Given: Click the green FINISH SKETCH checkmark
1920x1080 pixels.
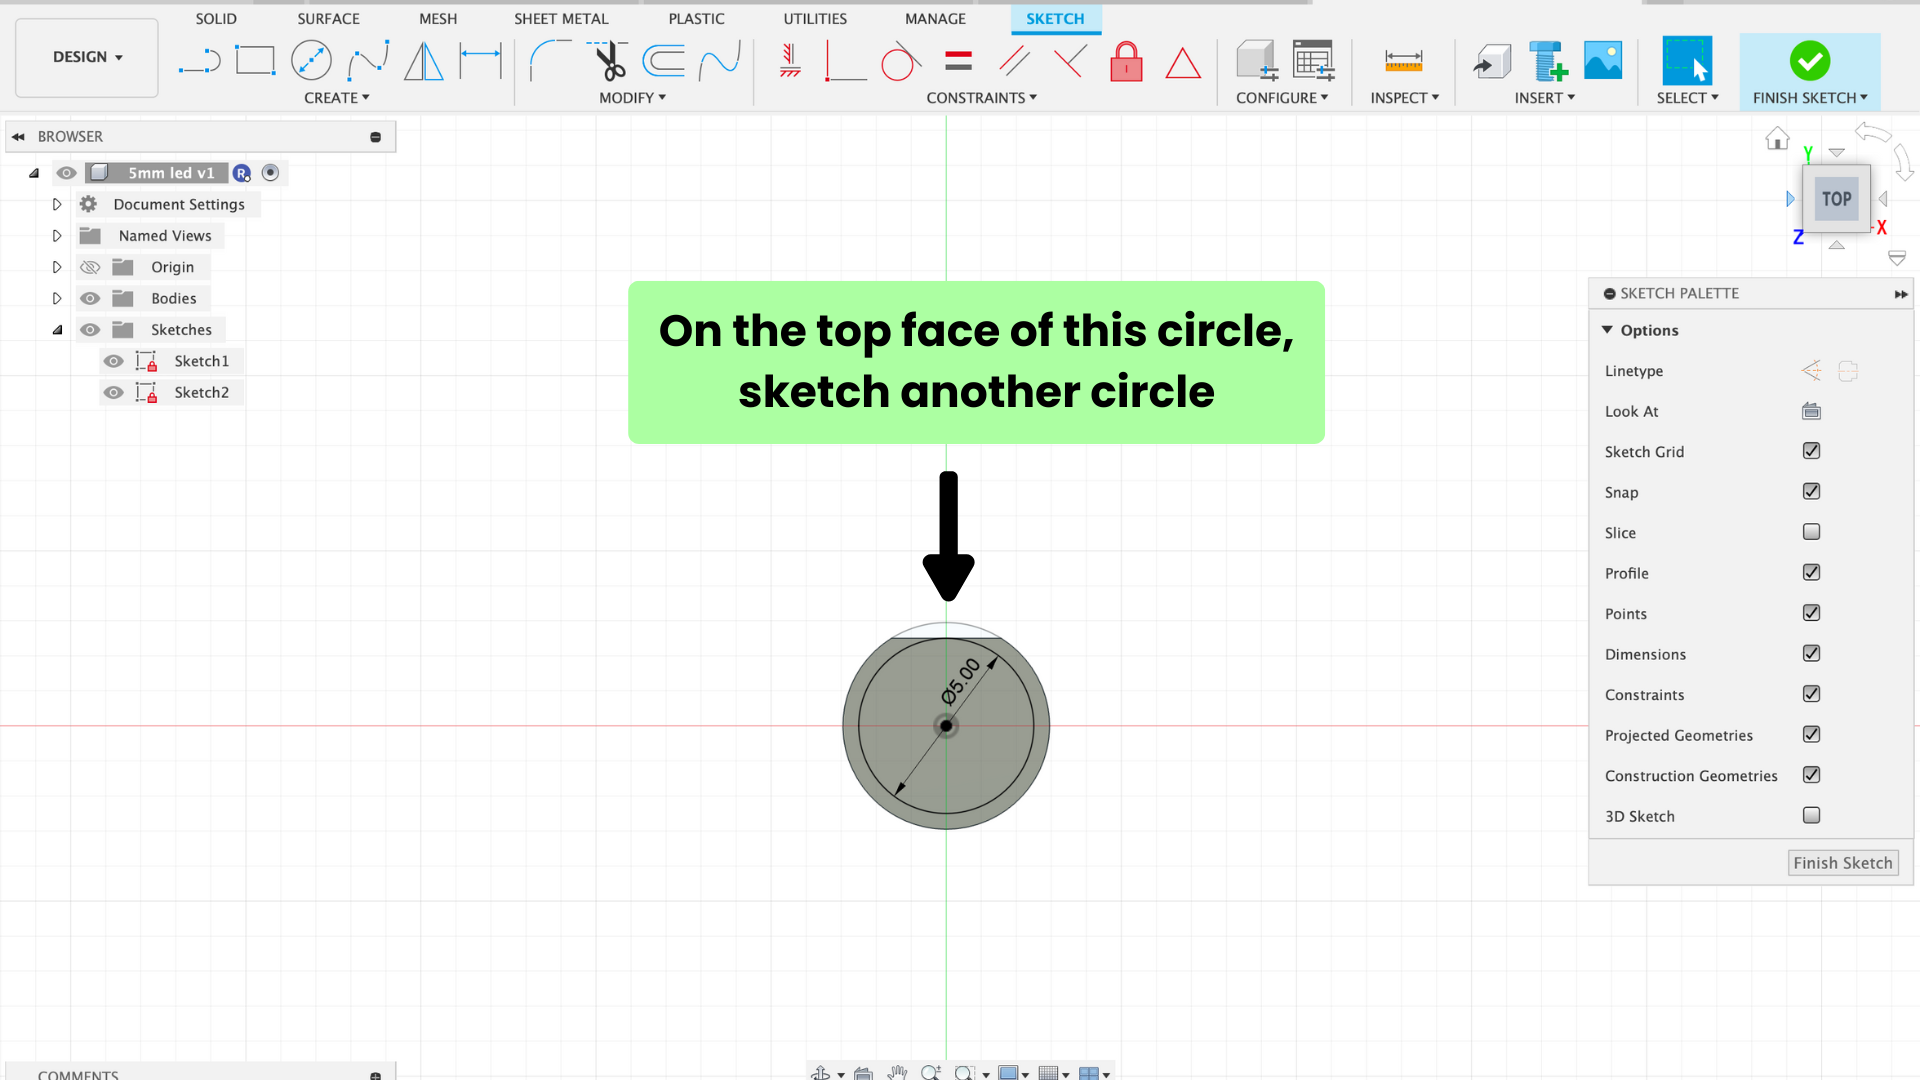Looking at the screenshot, I should click(1809, 61).
